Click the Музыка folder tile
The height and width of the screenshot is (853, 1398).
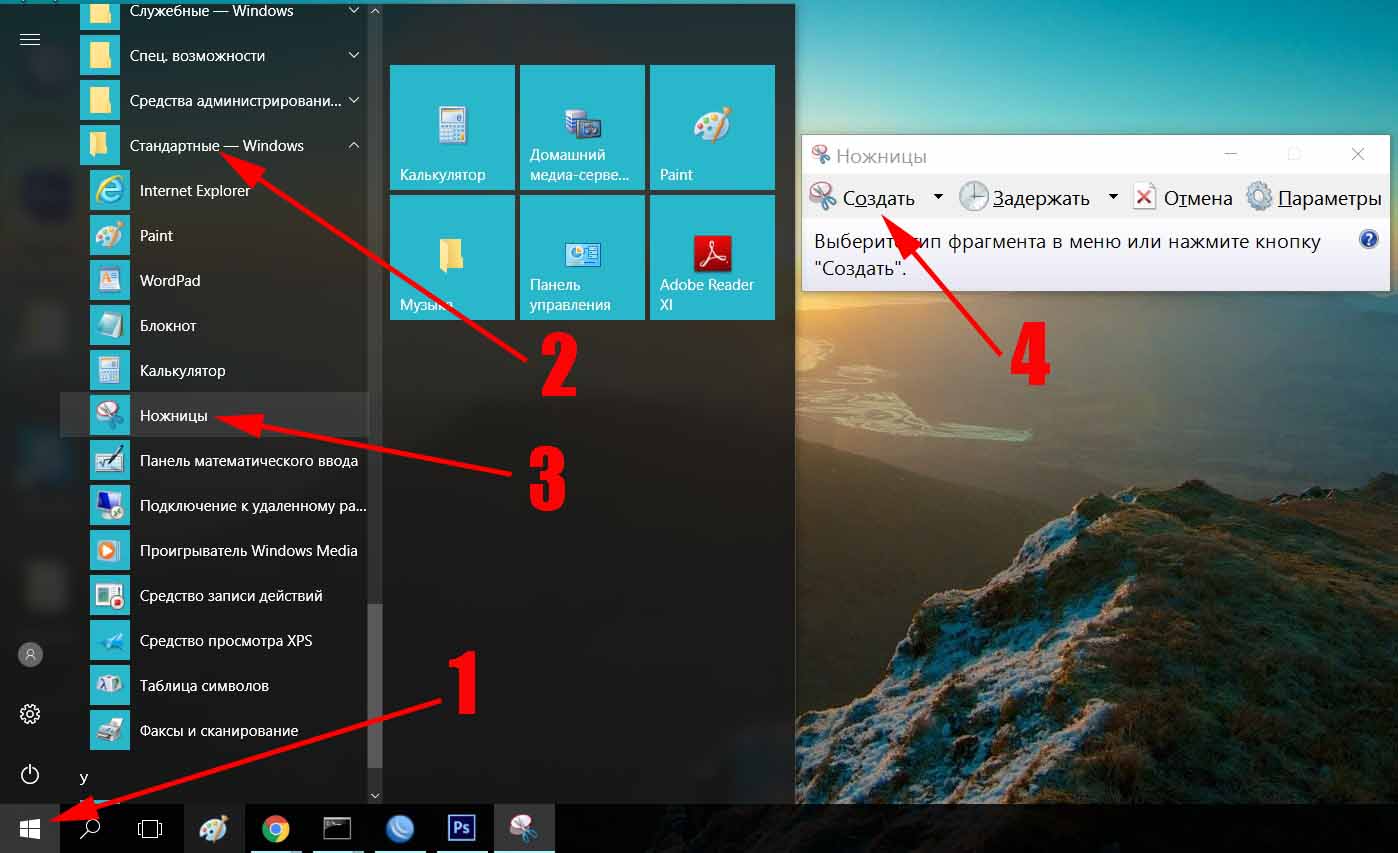click(452, 257)
